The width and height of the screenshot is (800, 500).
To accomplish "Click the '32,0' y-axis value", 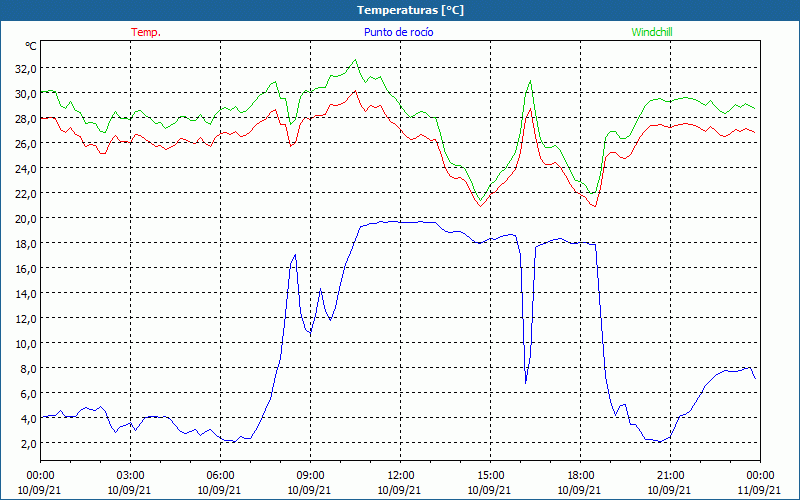I will click(26, 68).
